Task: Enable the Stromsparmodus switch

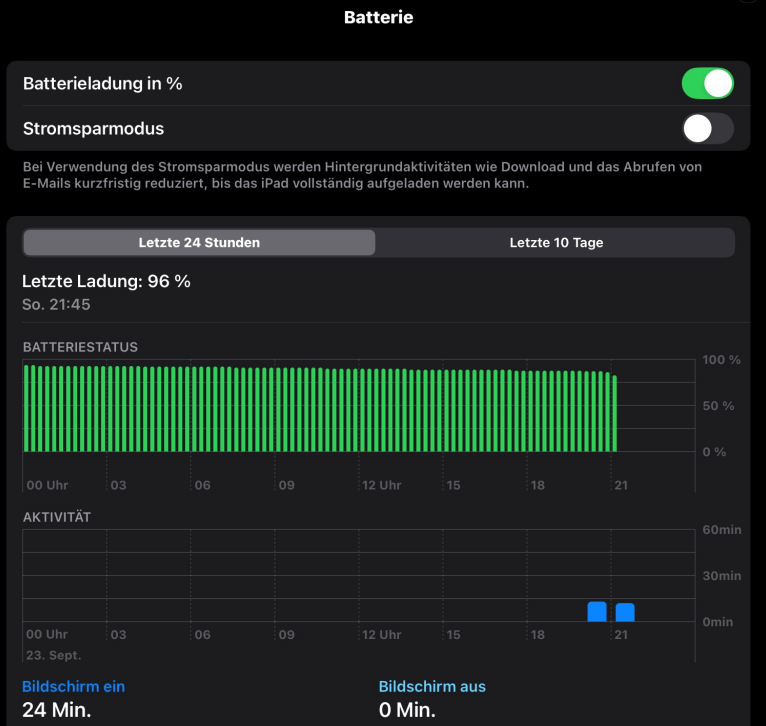Action: point(707,129)
